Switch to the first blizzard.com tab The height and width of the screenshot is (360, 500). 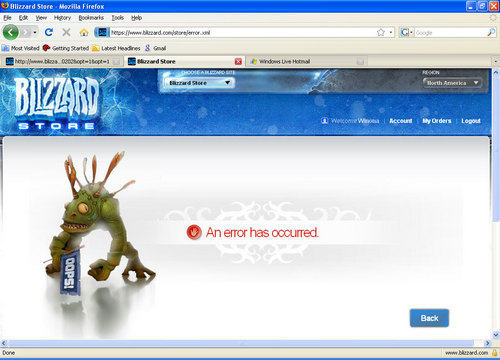point(63,61)
